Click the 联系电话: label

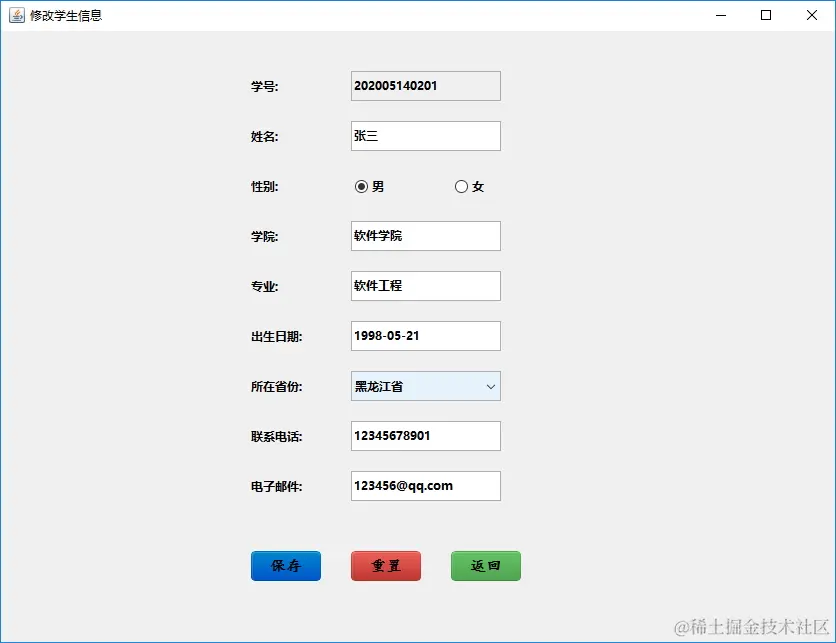(x=276, y=436)
